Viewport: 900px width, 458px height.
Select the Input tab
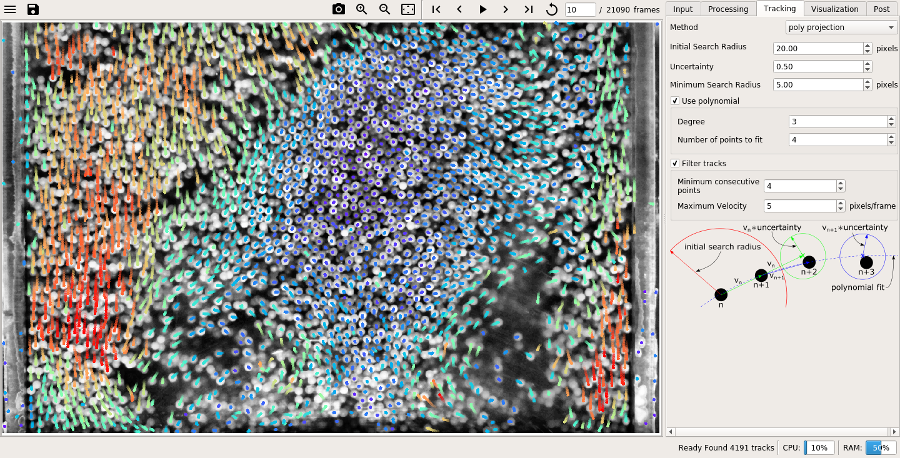(683, 9)
